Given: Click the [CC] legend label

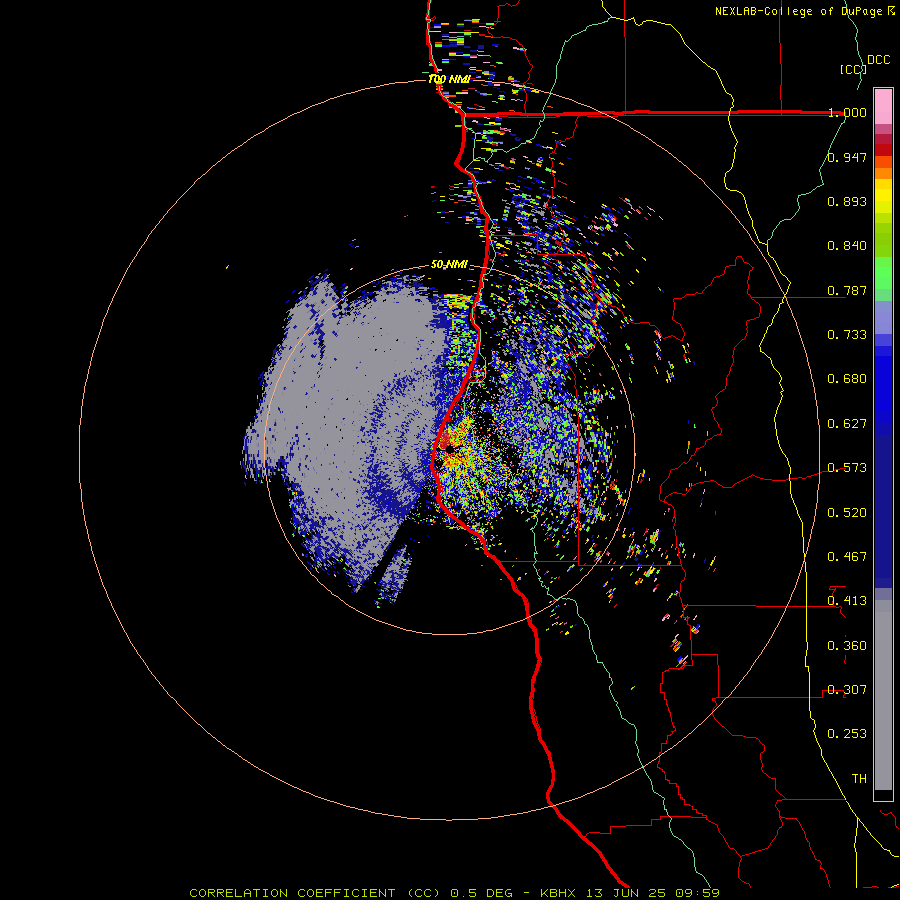Looking at the screenshot, I should (x=854, y=69).
